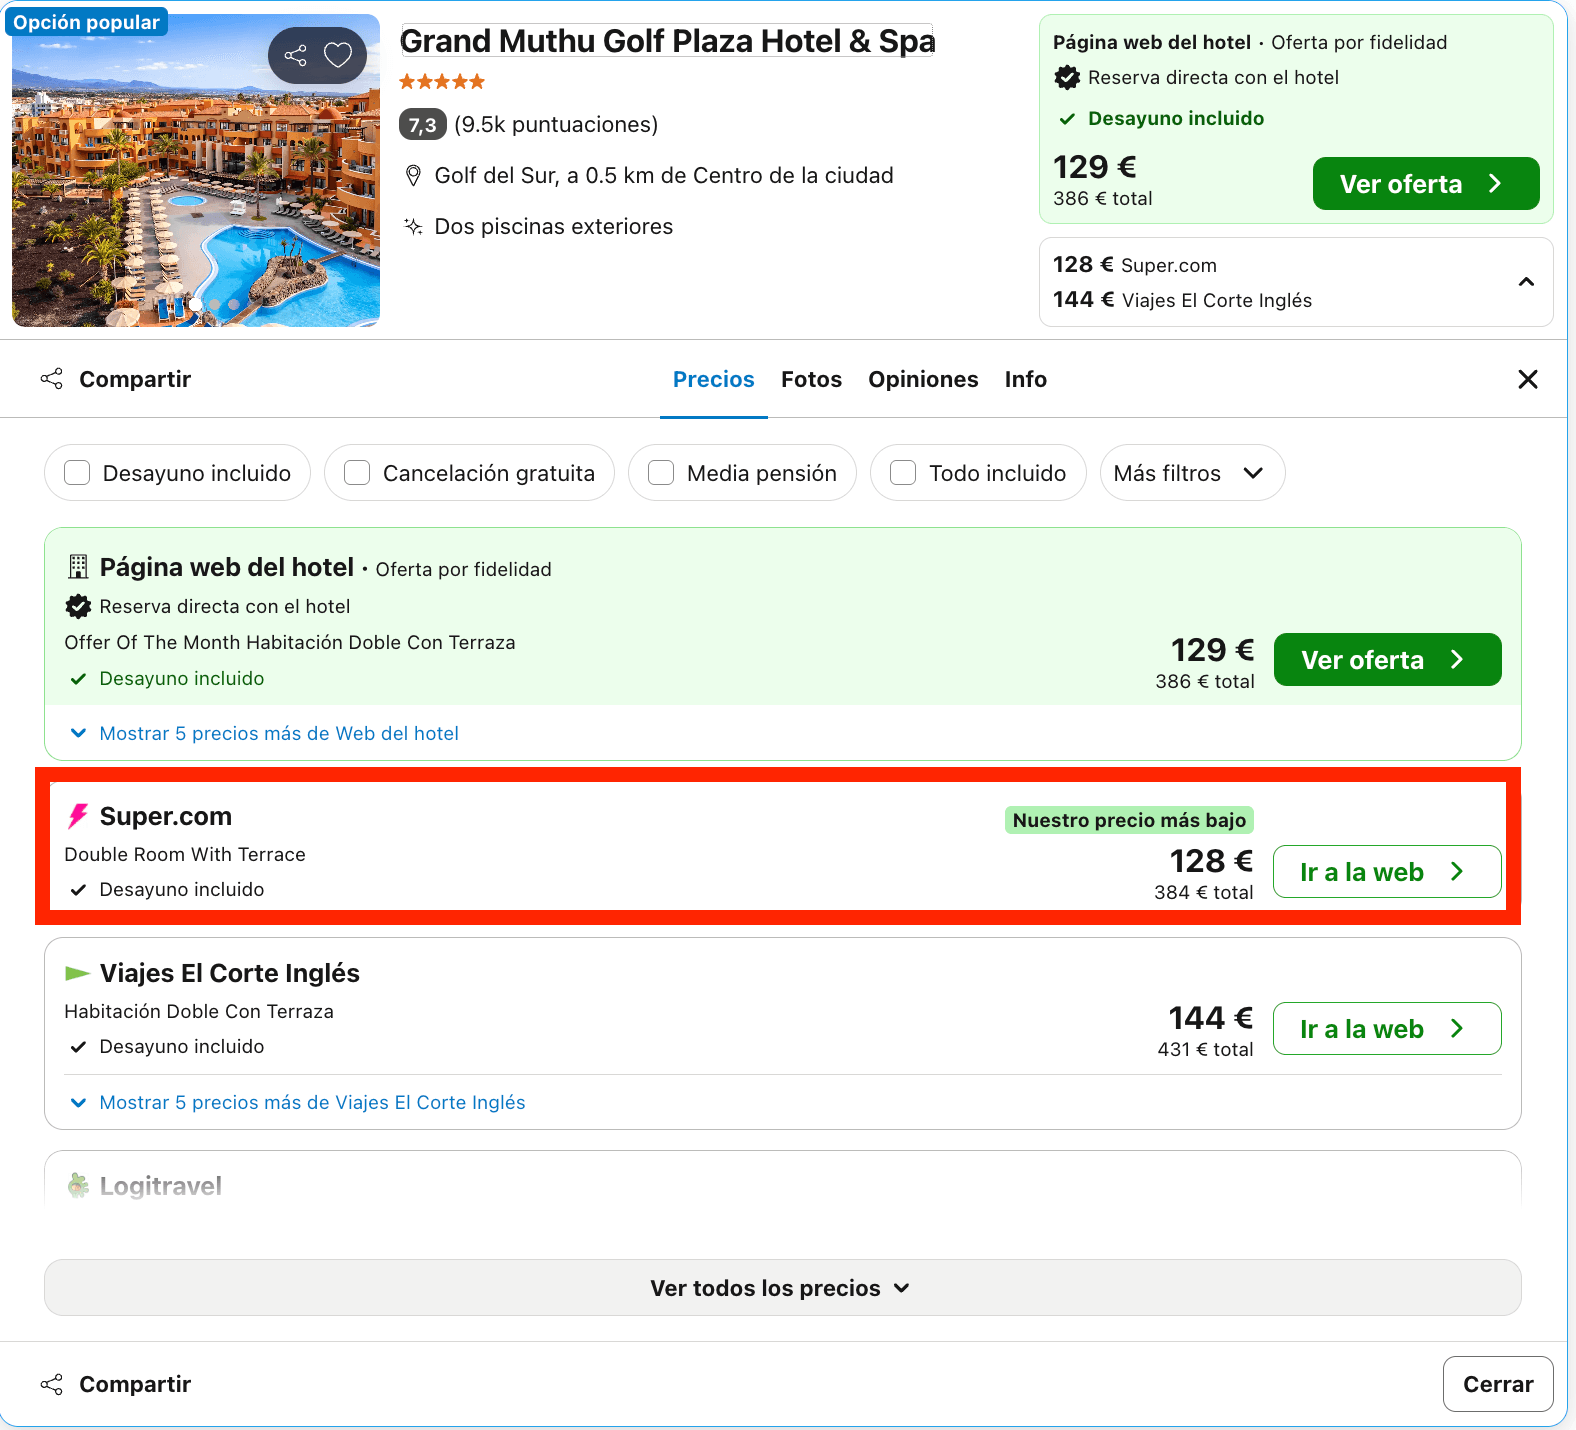1576x1430 pixels.
Task: Save hotel with the heart icon
Action: point(338,55)
